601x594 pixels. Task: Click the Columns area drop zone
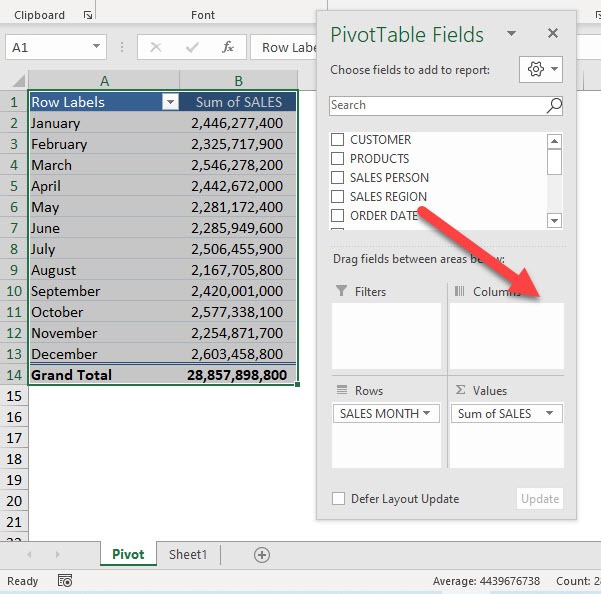tap(507, 336)
